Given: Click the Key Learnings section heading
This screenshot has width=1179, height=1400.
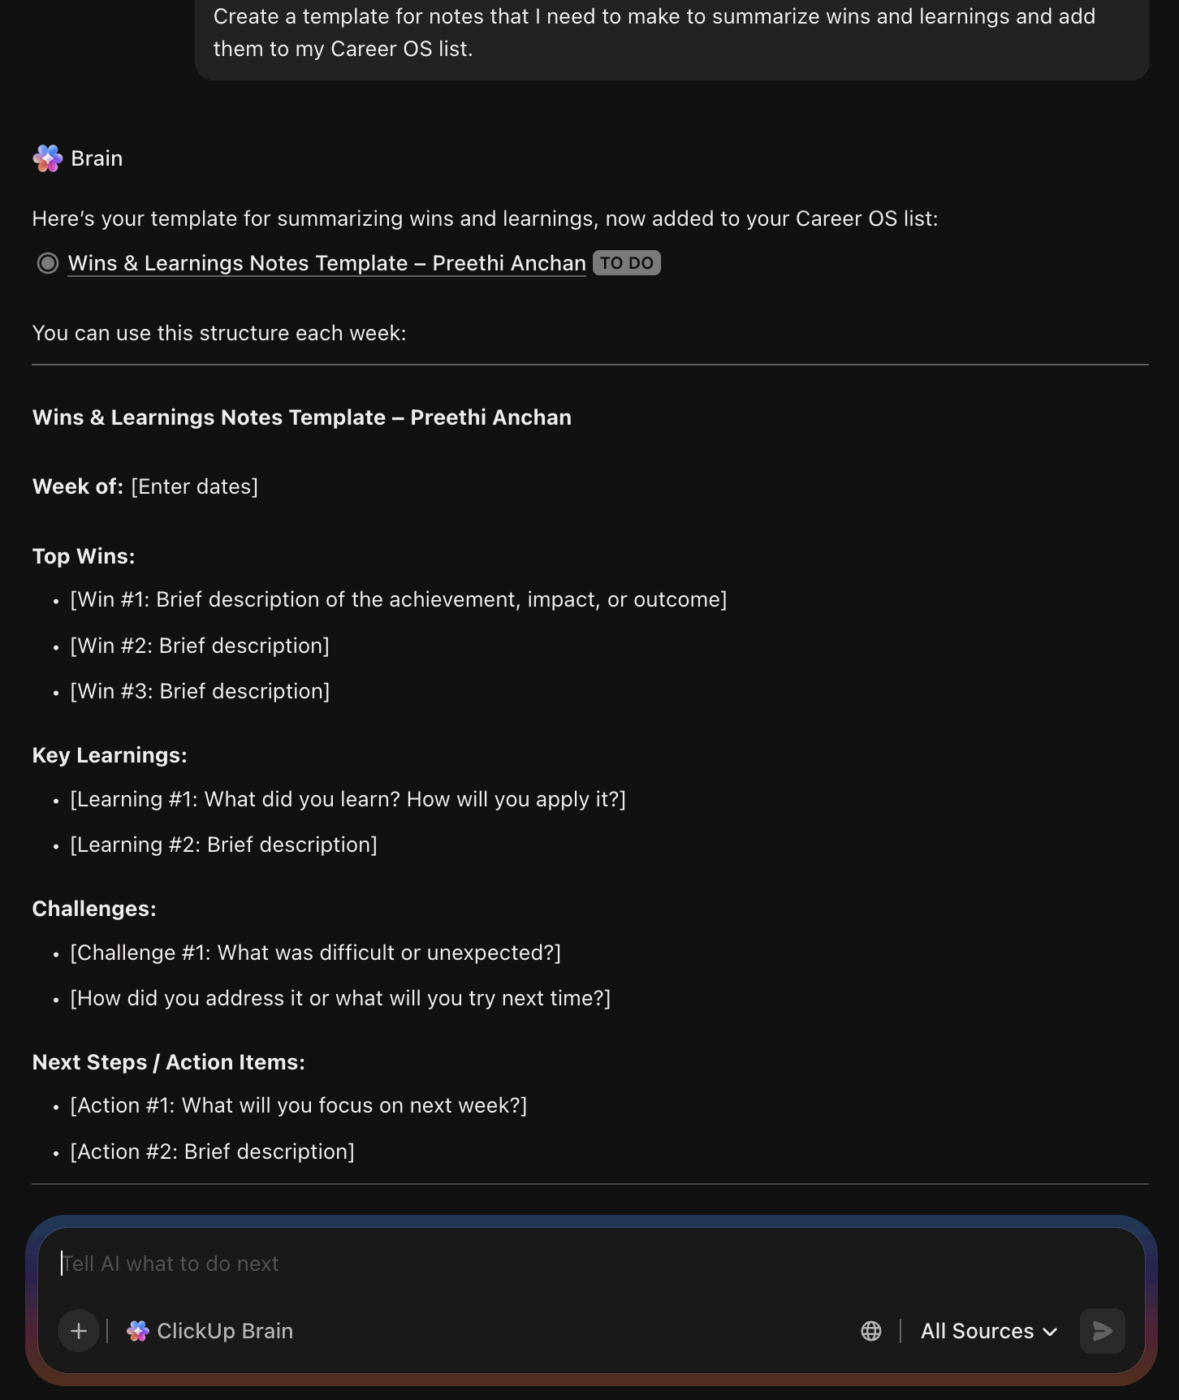Looking at the screenshot, I should tap(110, 755).
